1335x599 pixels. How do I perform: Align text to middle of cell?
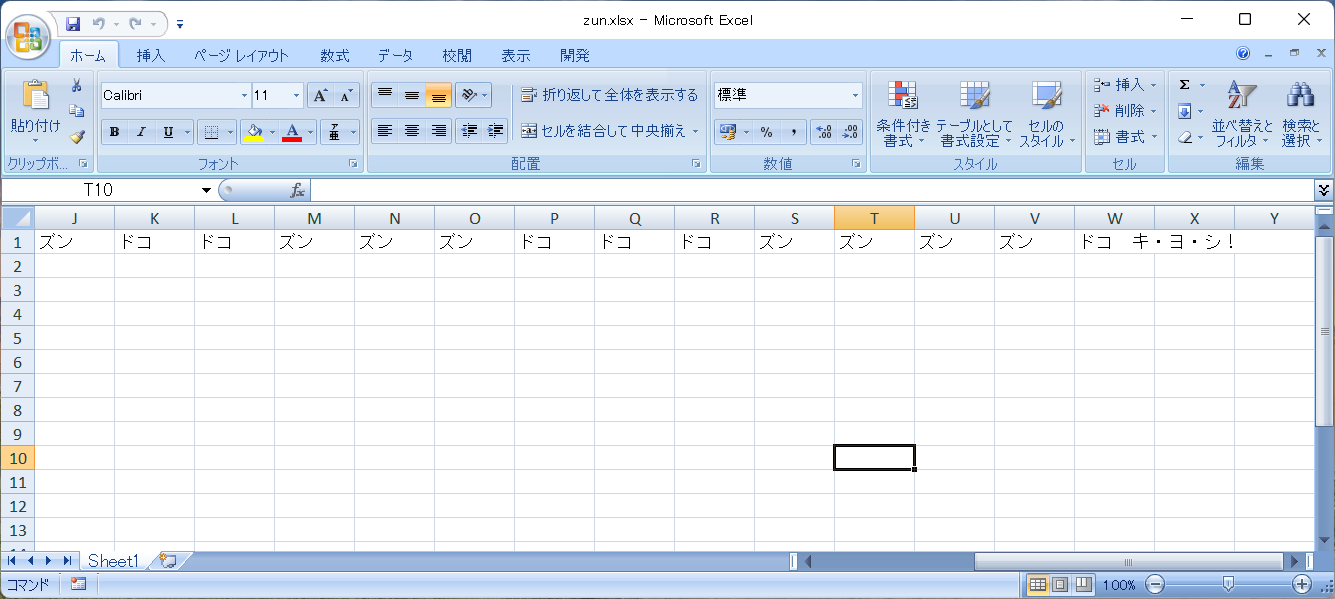click(411, 95)
